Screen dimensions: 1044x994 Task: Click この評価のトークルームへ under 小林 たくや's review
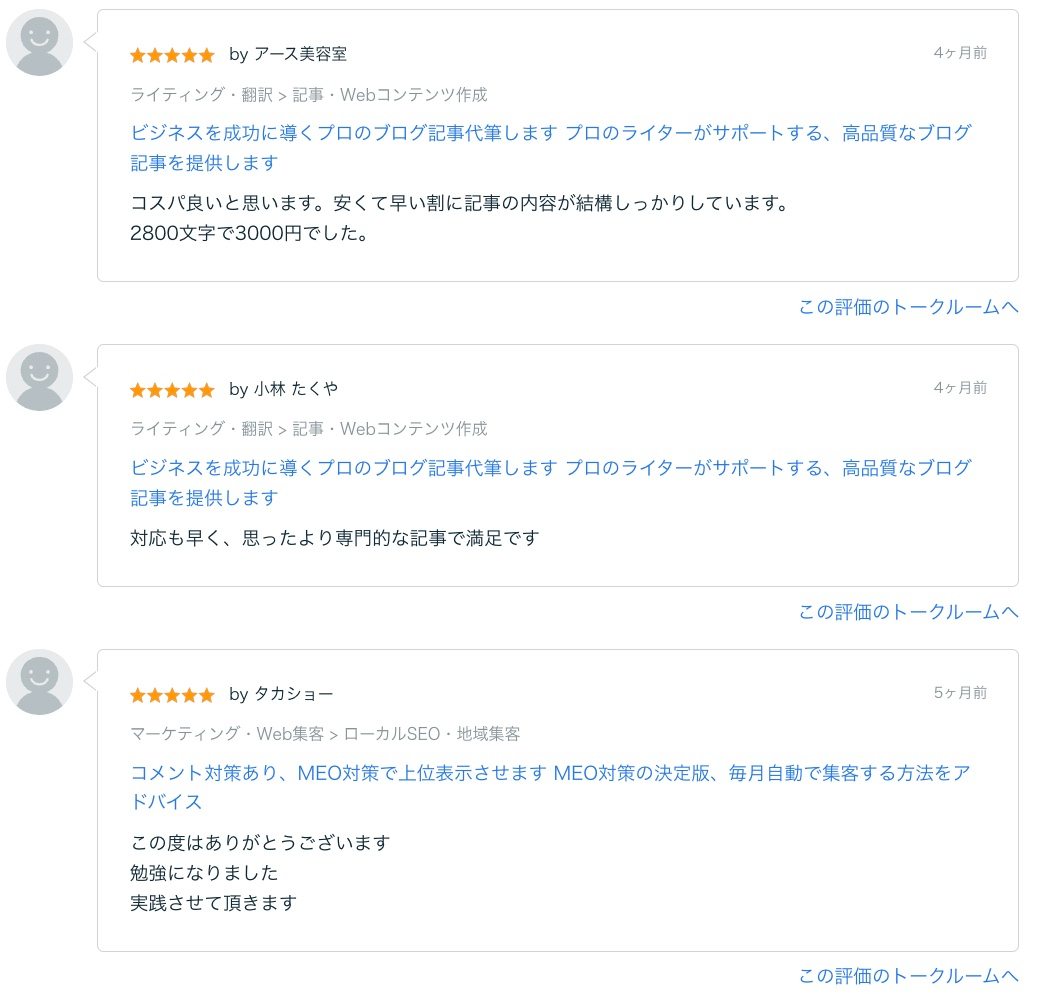coord(907,611)
